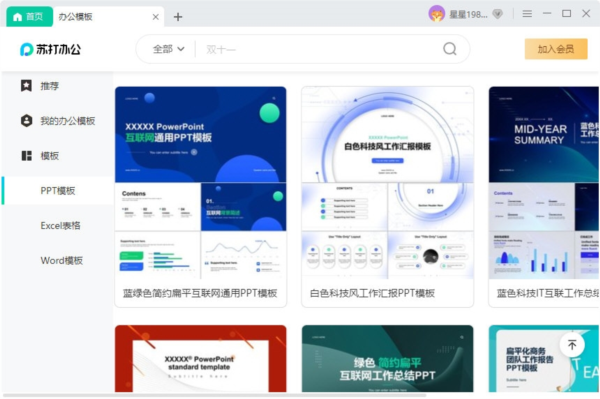Click title 白色科技风工作汇报PPT模板
The height and width of the screenshot is (399, 600).
coord(372,293)
